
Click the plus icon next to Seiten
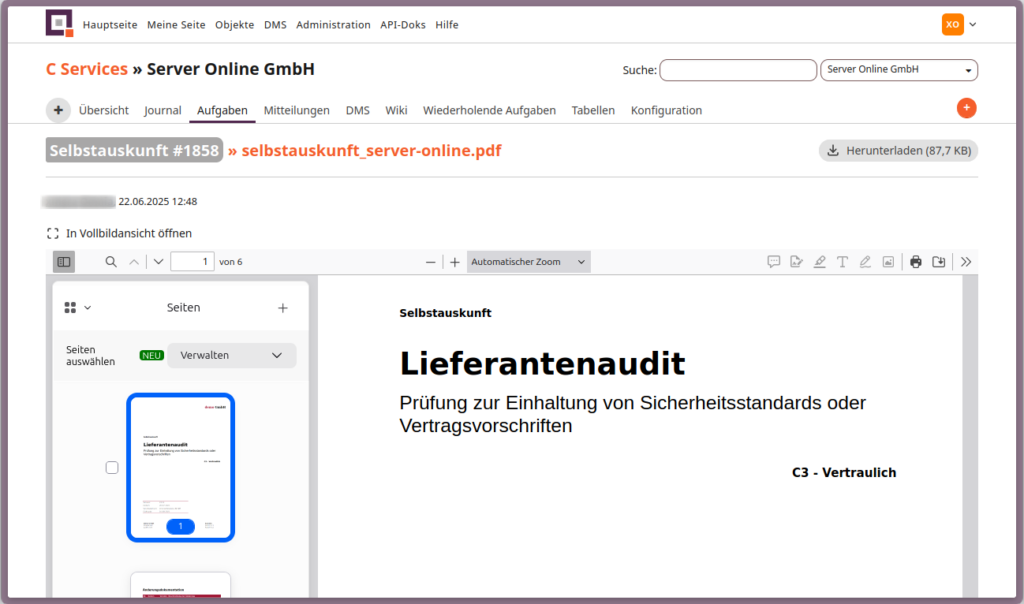pos(283,308)
